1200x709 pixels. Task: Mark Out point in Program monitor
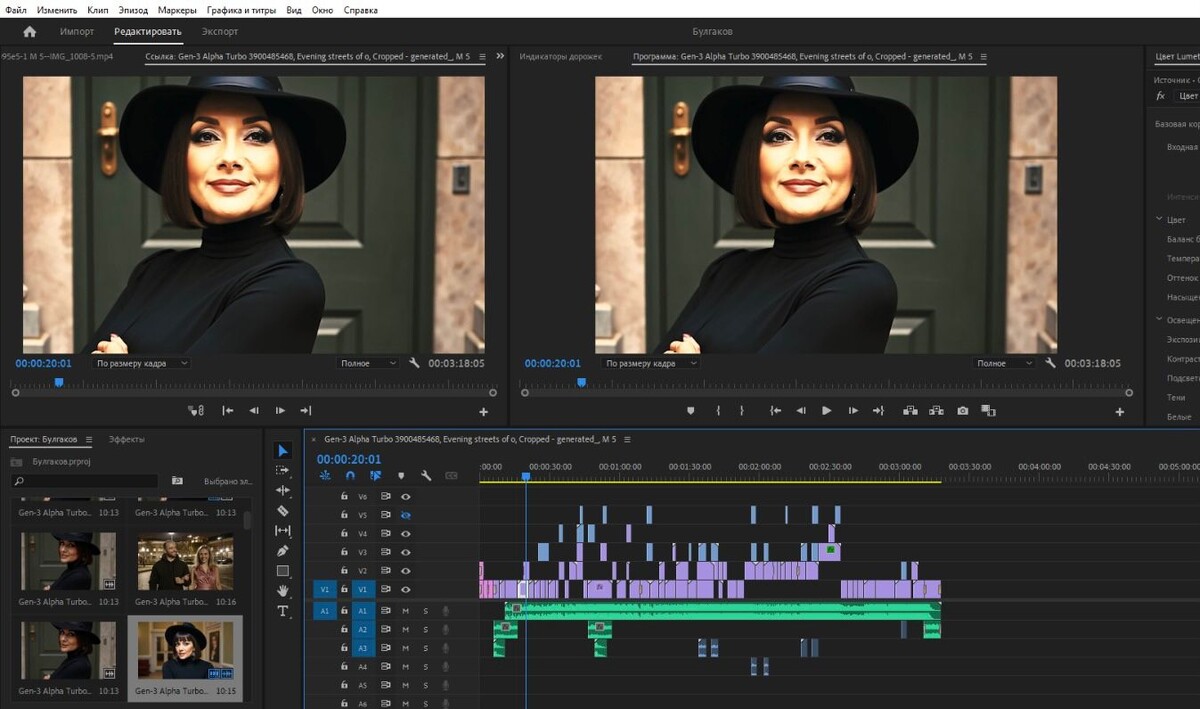tap(742, 411)
